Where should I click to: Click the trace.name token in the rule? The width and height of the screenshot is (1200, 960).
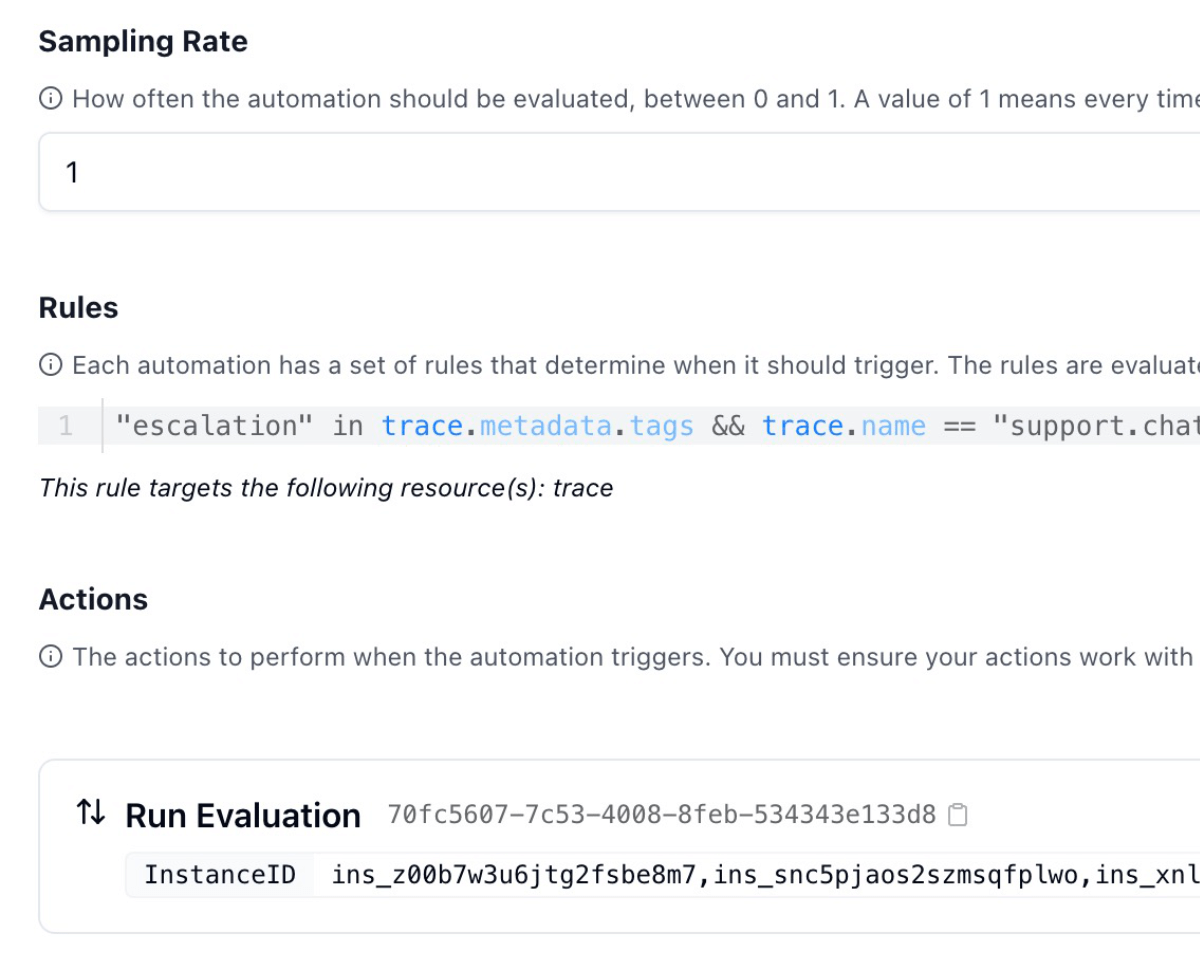845,425
